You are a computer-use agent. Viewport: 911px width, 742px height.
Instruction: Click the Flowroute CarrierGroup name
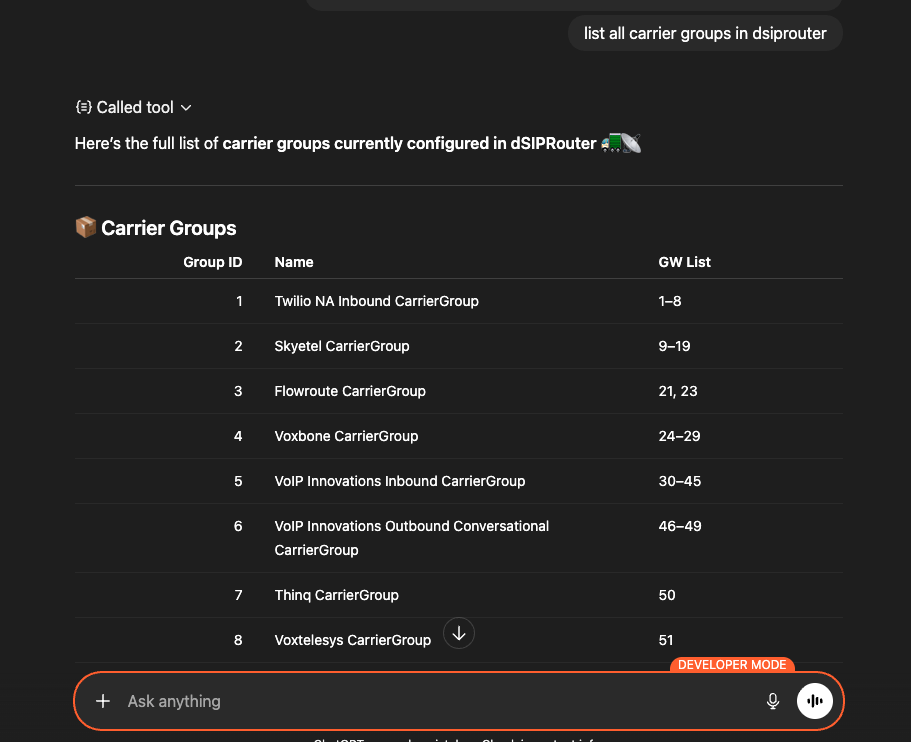point(350,391)
